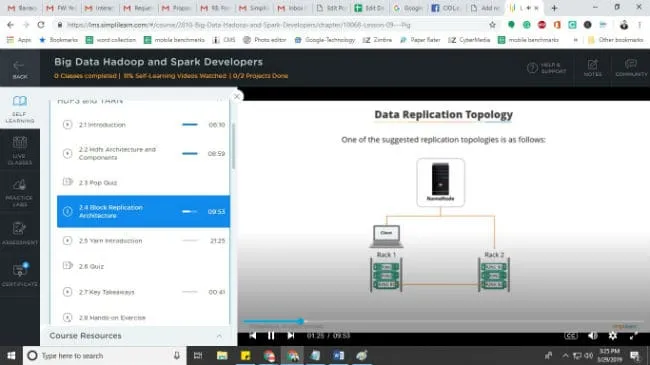Open Help & Support in the header
650x365 pixels.
pyautogui.click(x=546, y=68)
